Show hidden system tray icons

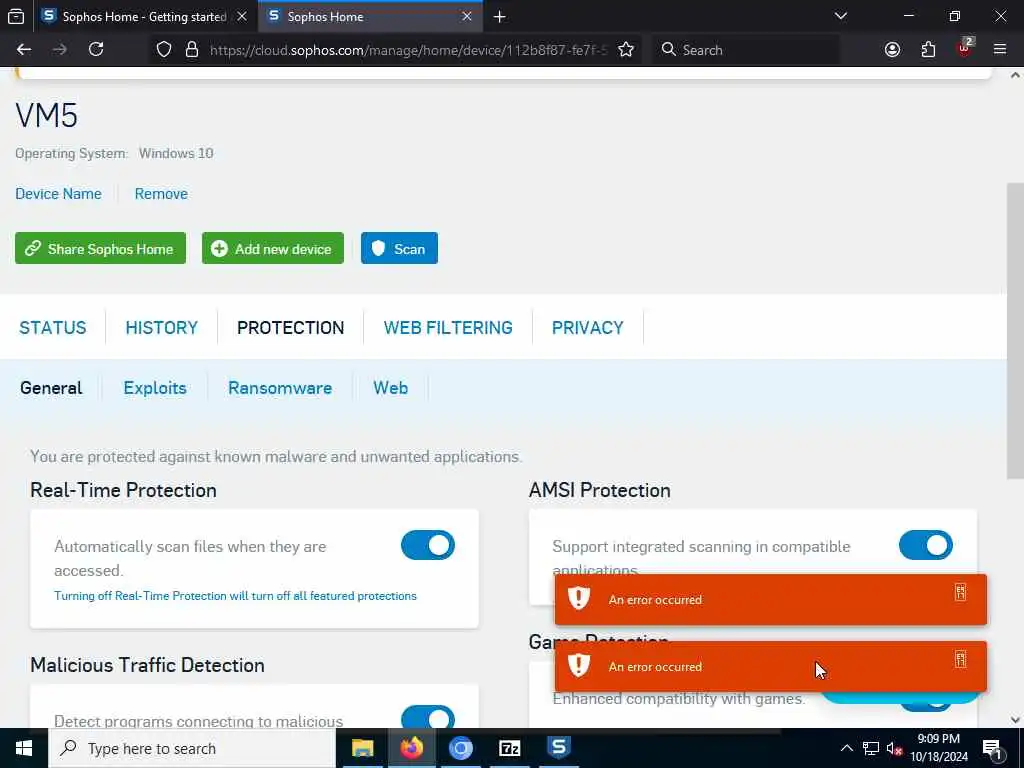tap(846, 748)
